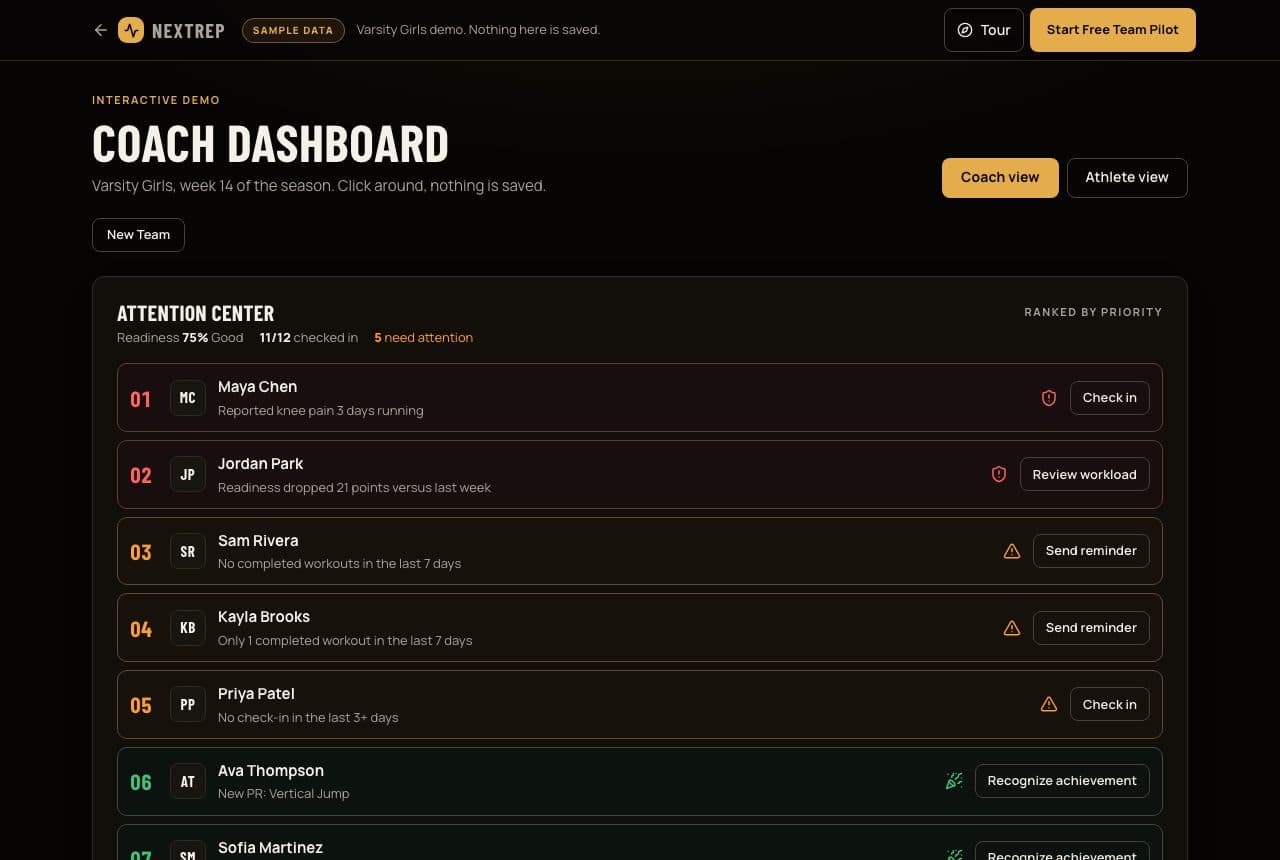
Task: Click the SR avatar badge
Action: [188, 551]
